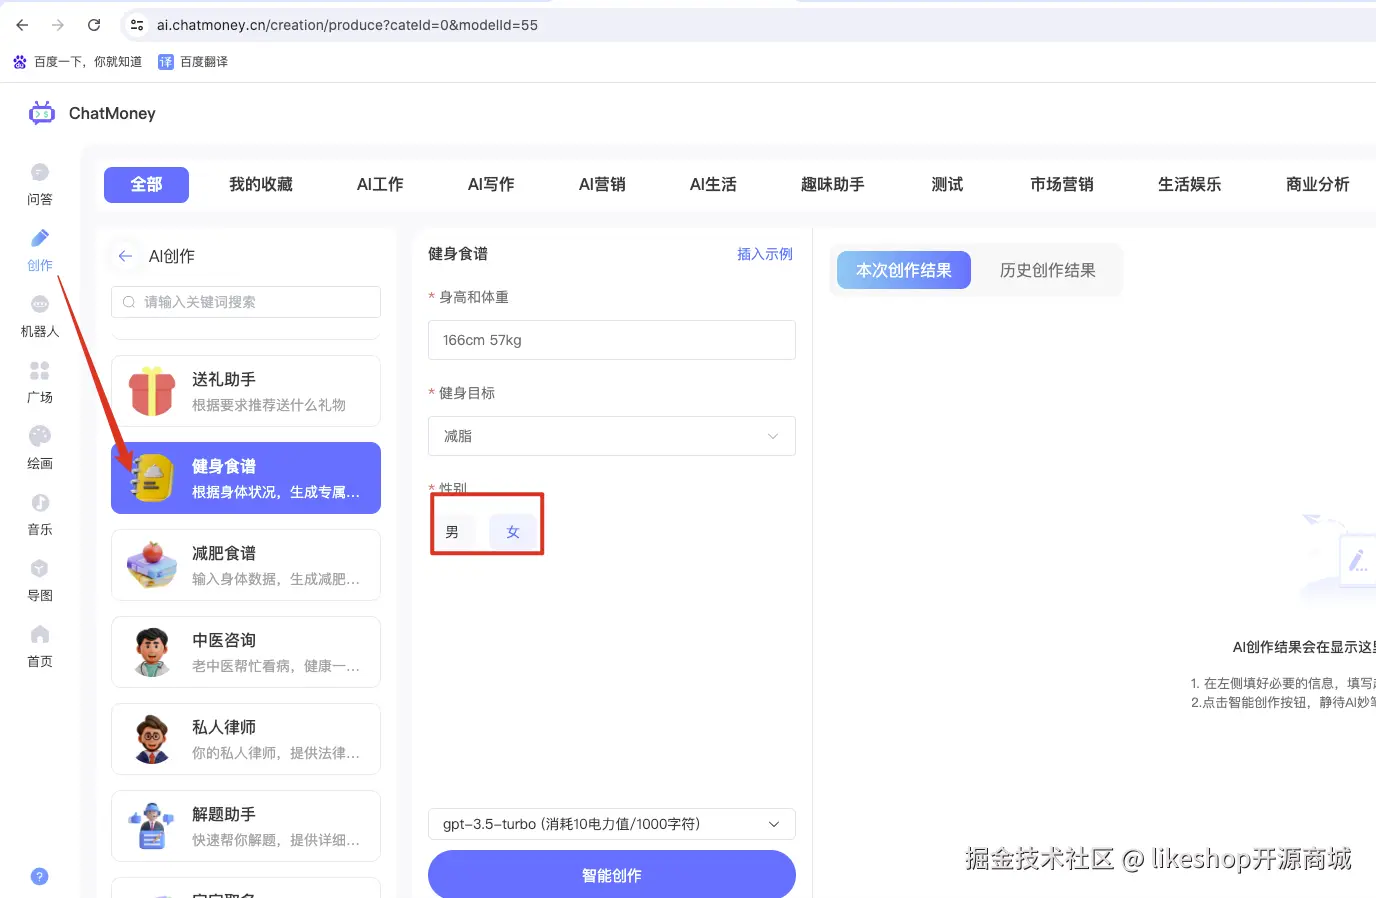Open the 机器人 sidebar icon
This screenshot has height=898, width=1376.
40,304
